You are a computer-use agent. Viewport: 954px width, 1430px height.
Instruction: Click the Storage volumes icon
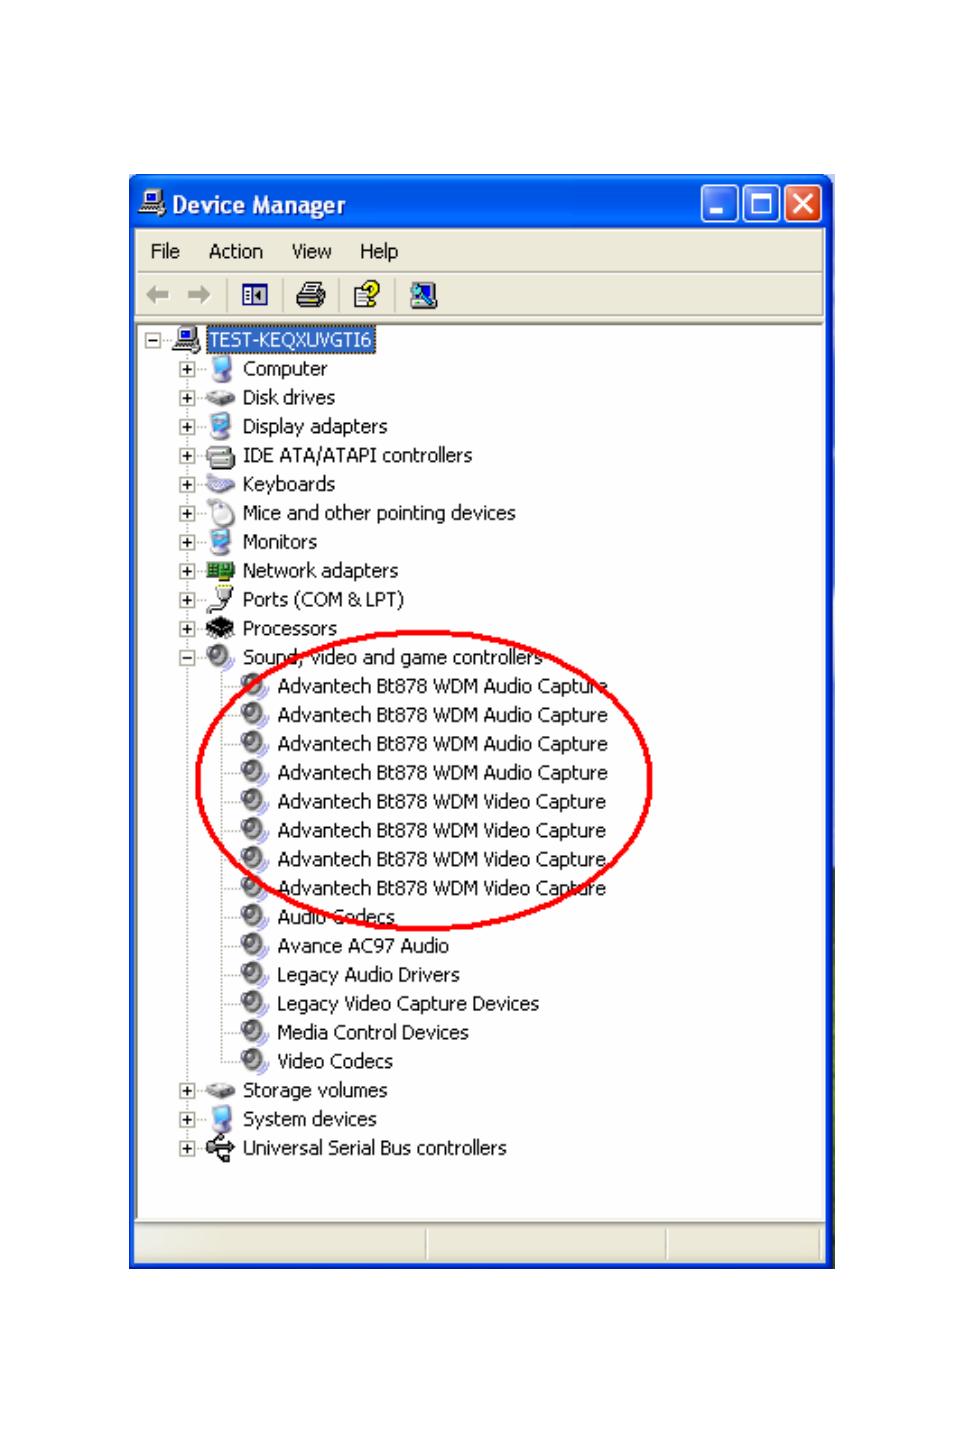pos(221,1091)
